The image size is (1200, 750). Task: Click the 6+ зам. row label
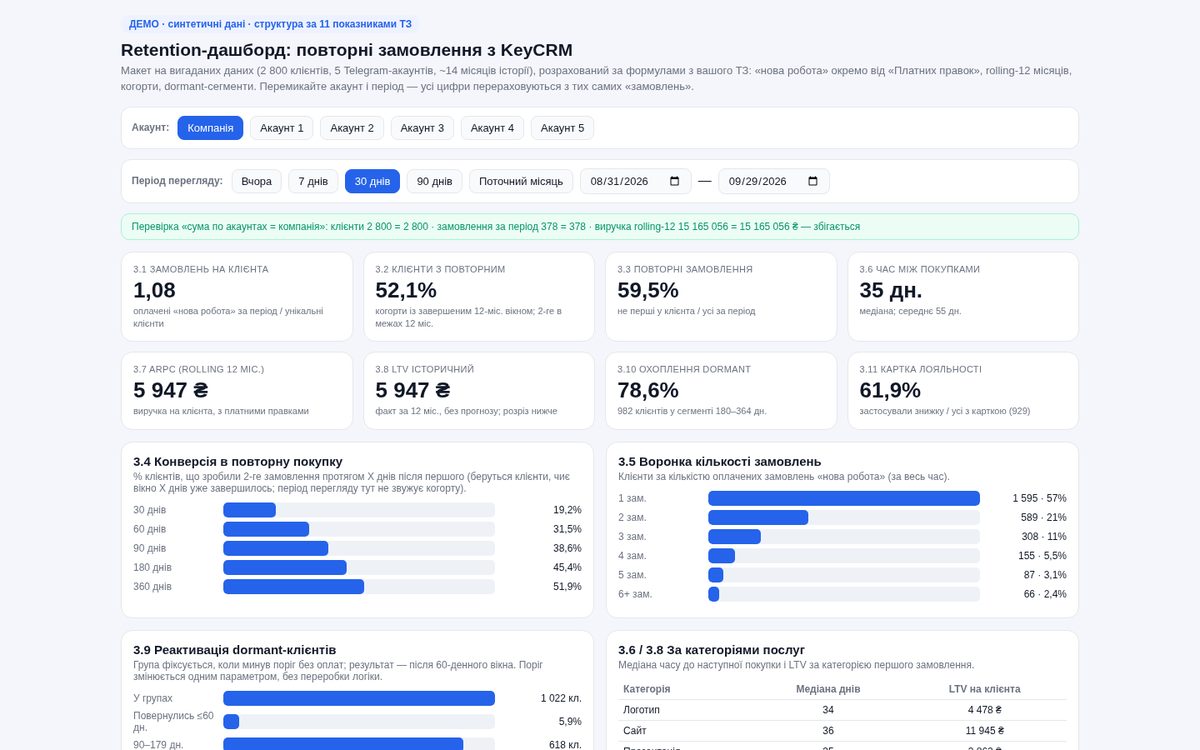(635, 593)
